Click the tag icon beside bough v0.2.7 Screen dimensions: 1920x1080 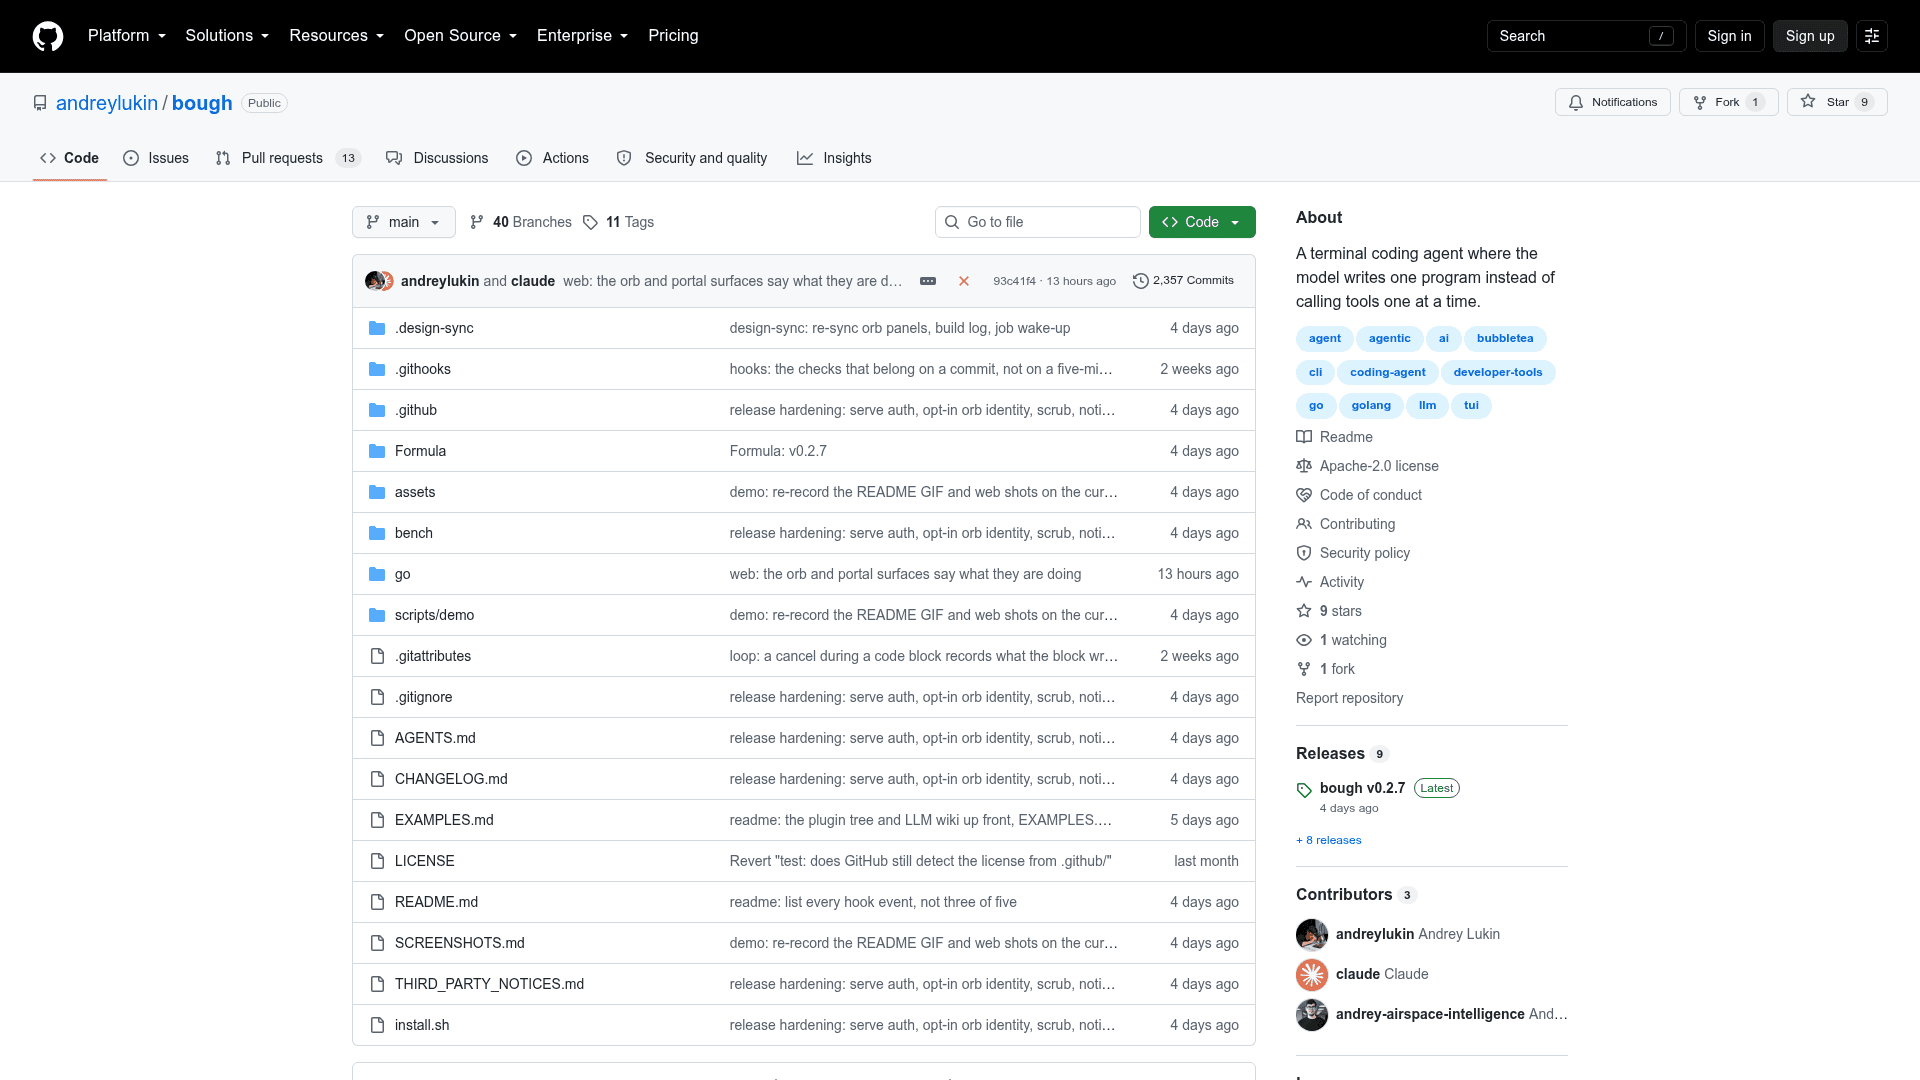tap(1304, 790)
